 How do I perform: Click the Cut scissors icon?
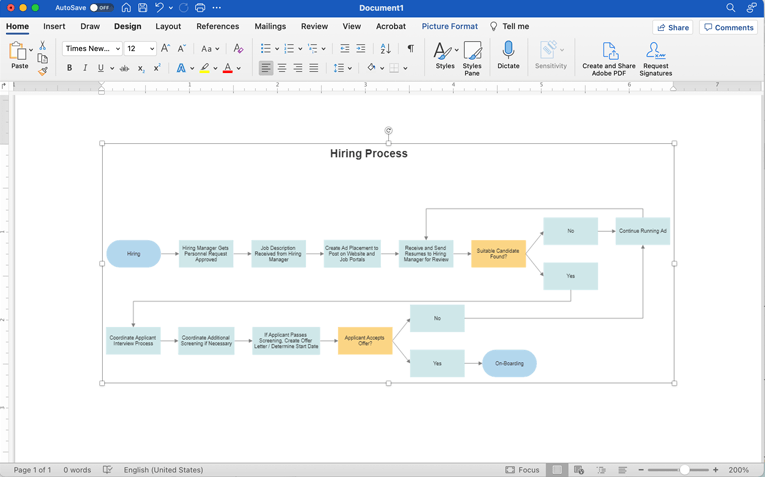[42, 45]
